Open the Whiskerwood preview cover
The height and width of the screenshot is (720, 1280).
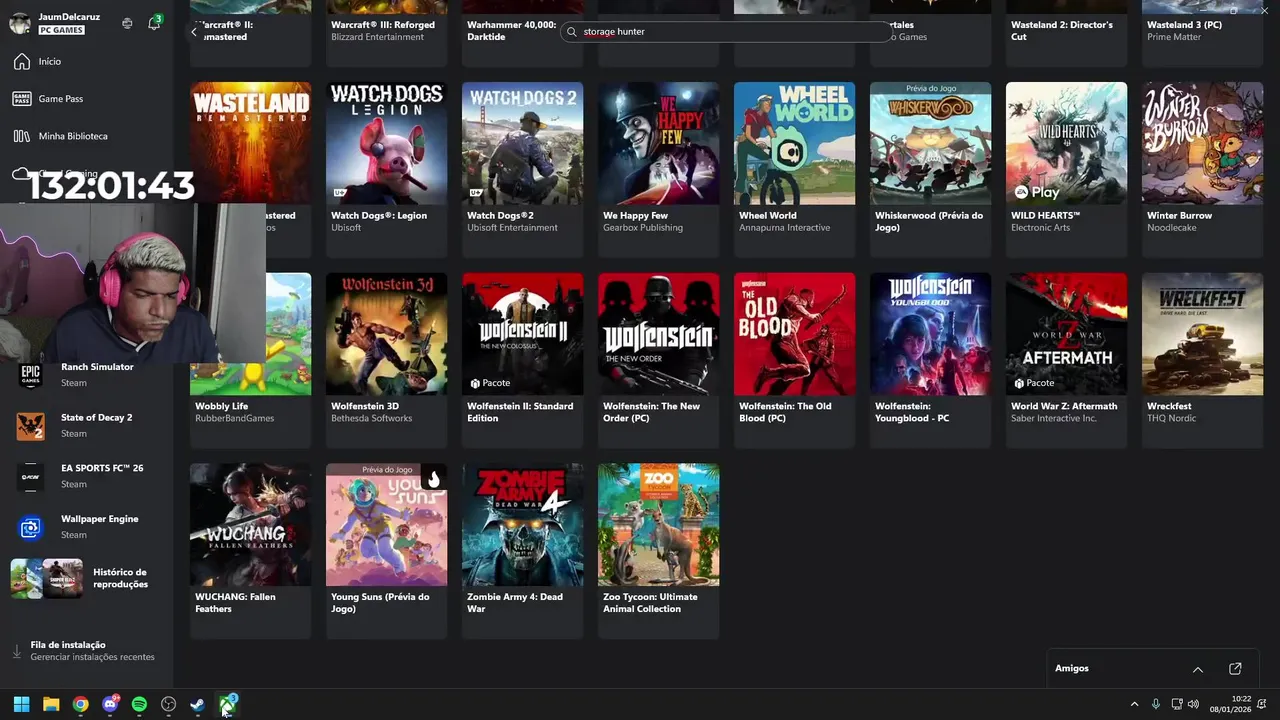point(930,143)
